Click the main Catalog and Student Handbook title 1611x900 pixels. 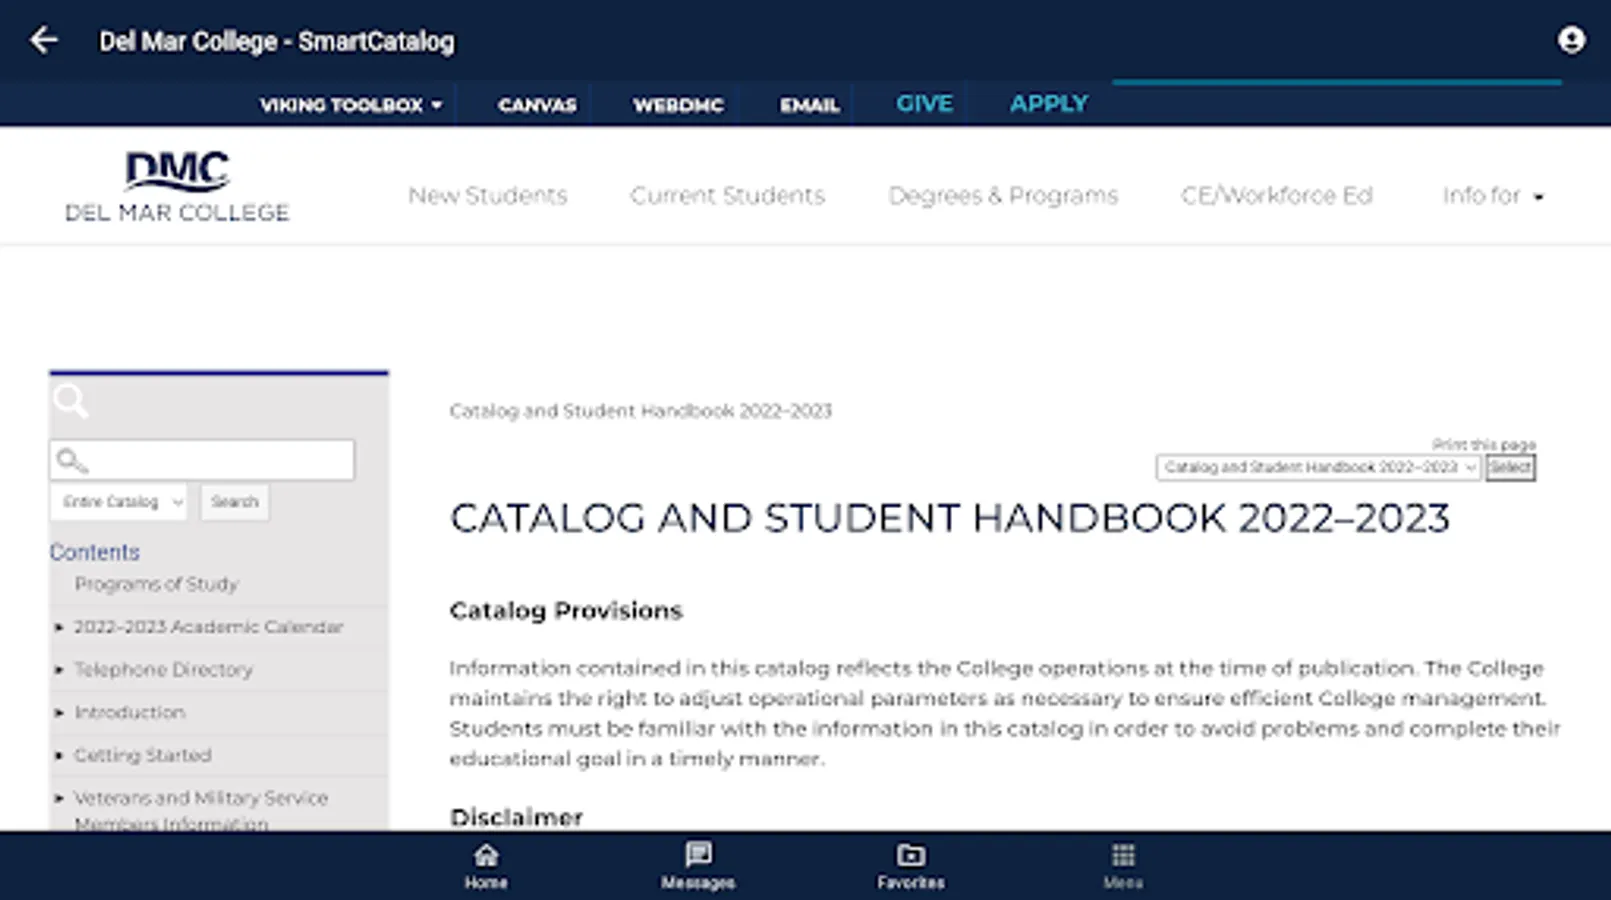(949, 518)
